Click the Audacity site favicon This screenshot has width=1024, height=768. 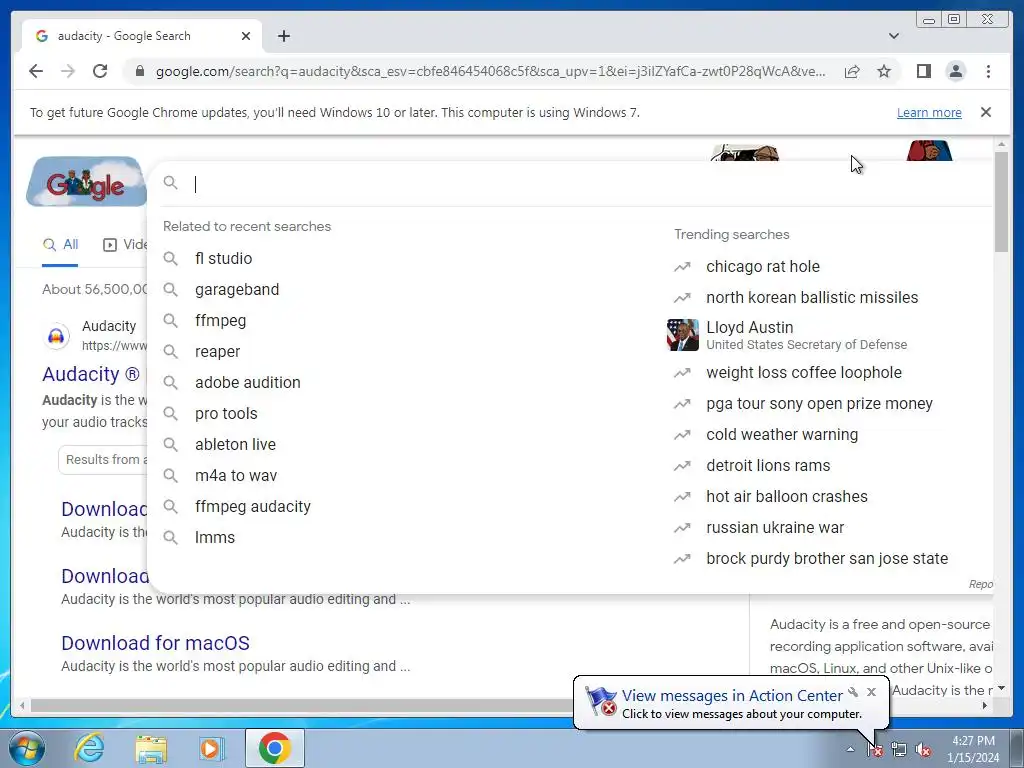pos(56,336)
